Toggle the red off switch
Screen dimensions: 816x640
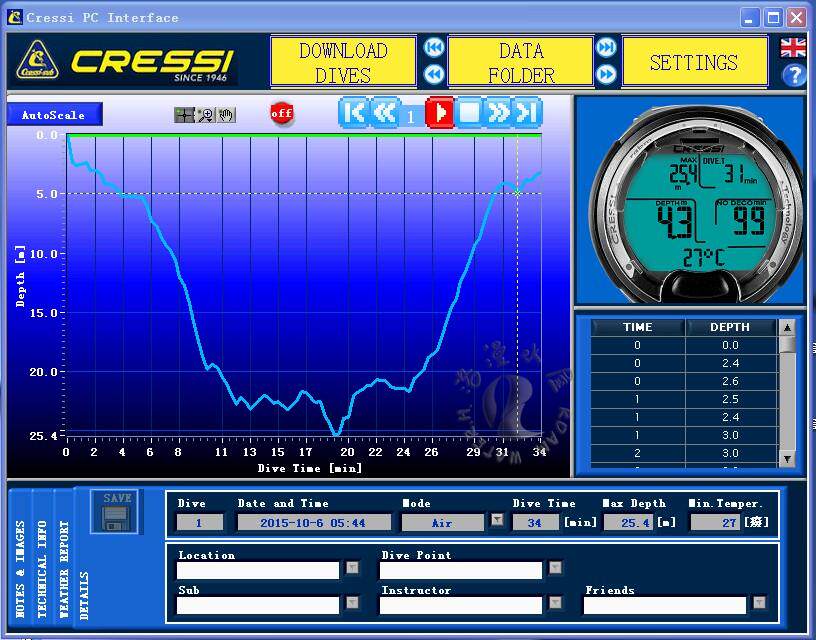[x=282, y=113]
